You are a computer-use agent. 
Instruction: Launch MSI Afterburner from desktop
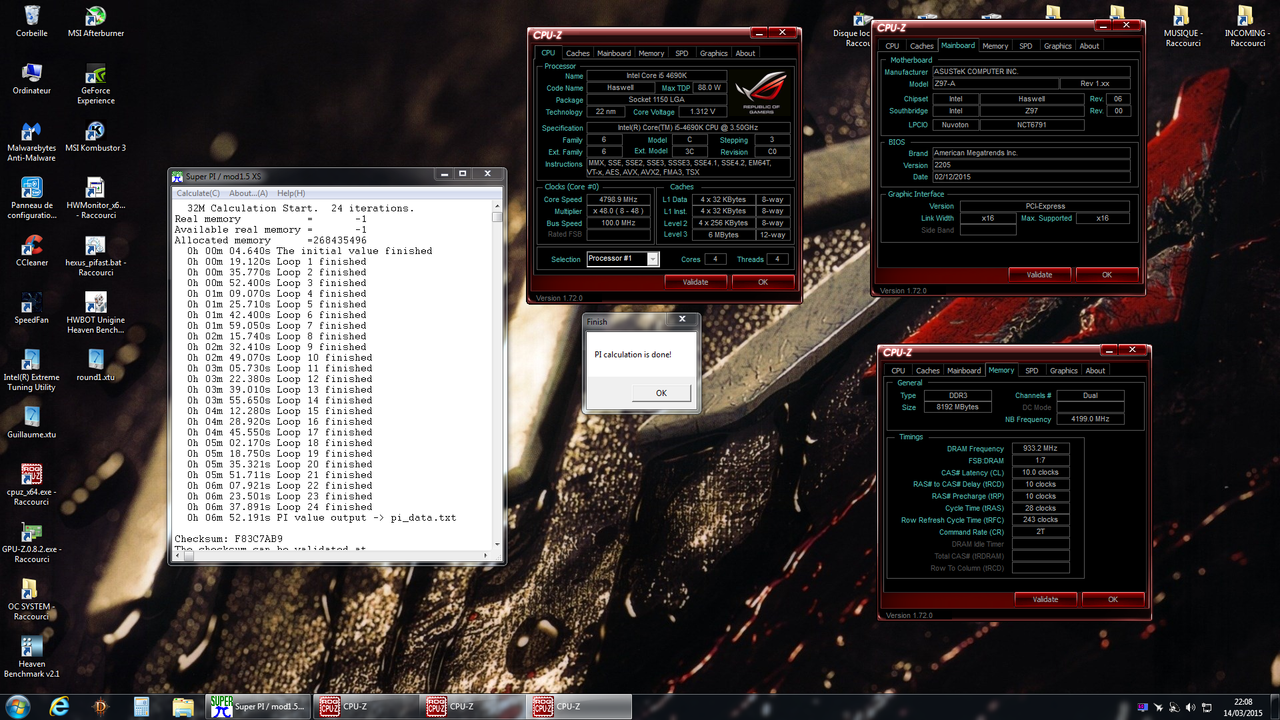click(95, 21)
